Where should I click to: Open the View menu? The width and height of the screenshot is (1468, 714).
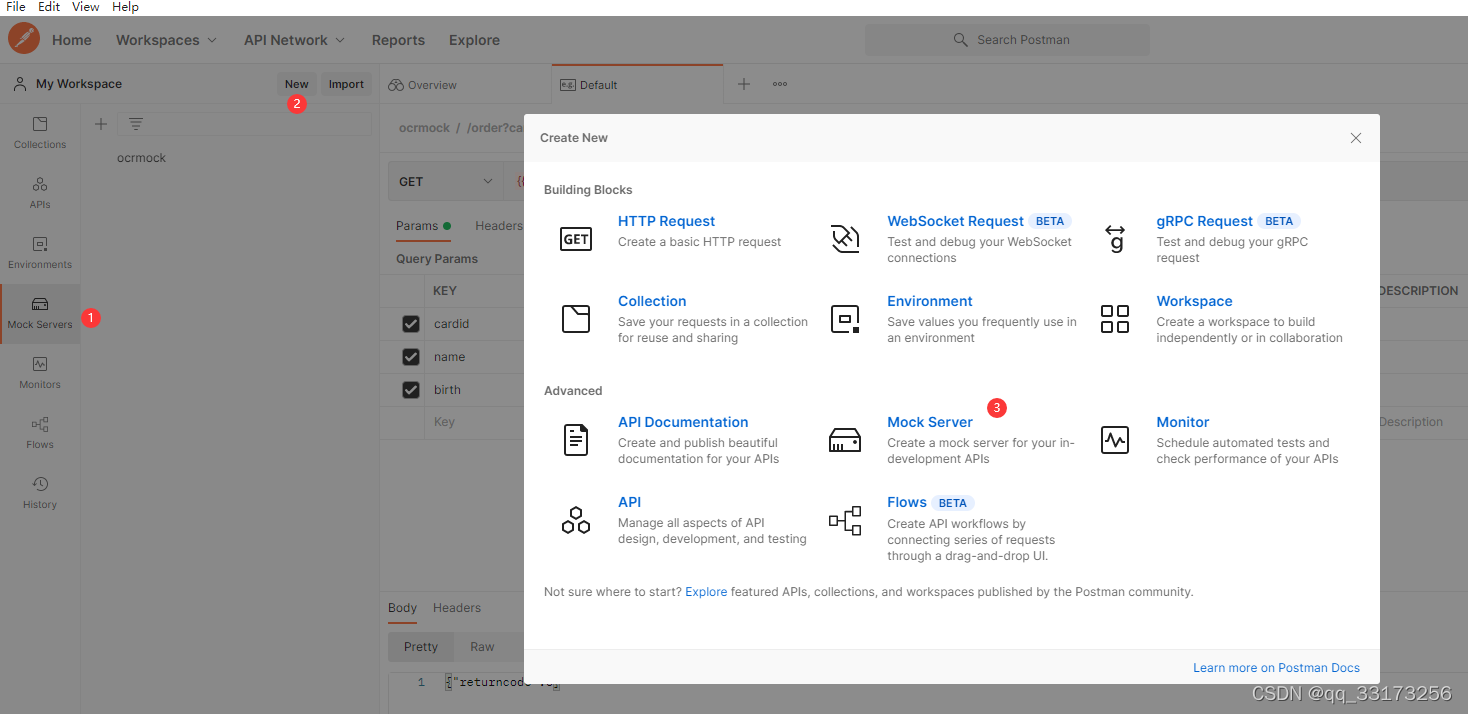click(x=86, y=7)
